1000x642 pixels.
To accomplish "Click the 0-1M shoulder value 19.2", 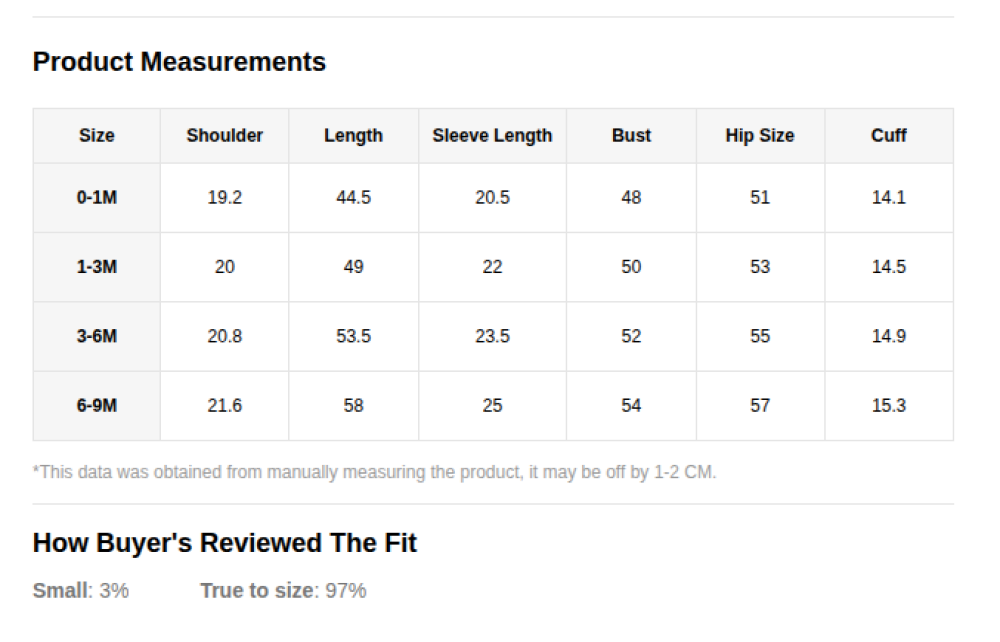I will (x=225, y=198).
